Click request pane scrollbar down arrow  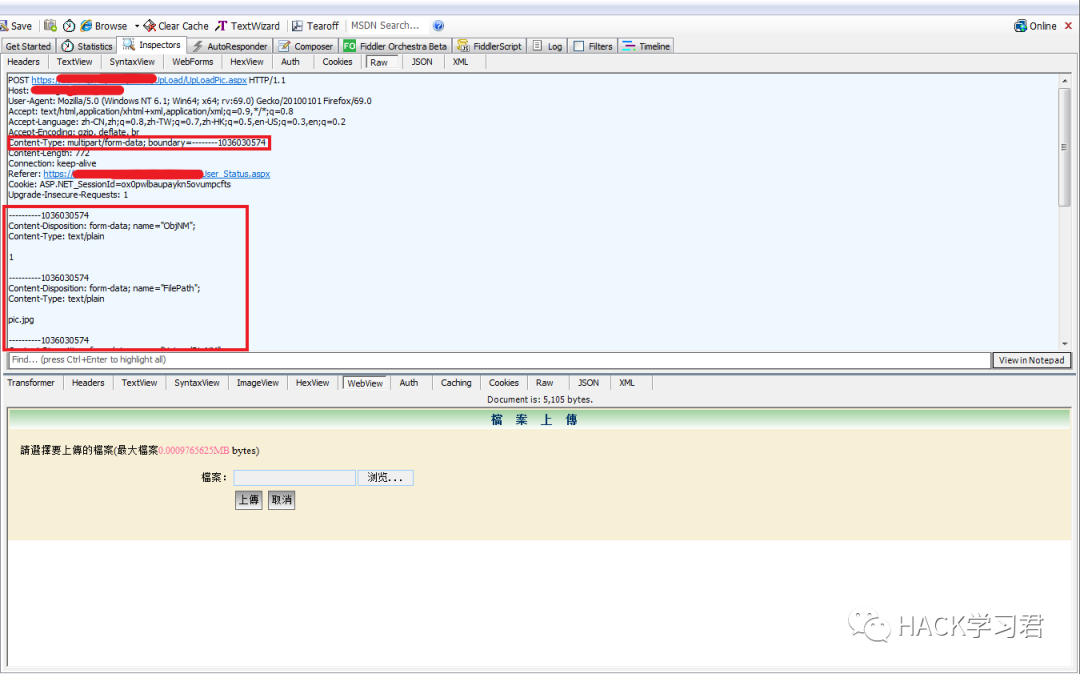click(1065, 344)
